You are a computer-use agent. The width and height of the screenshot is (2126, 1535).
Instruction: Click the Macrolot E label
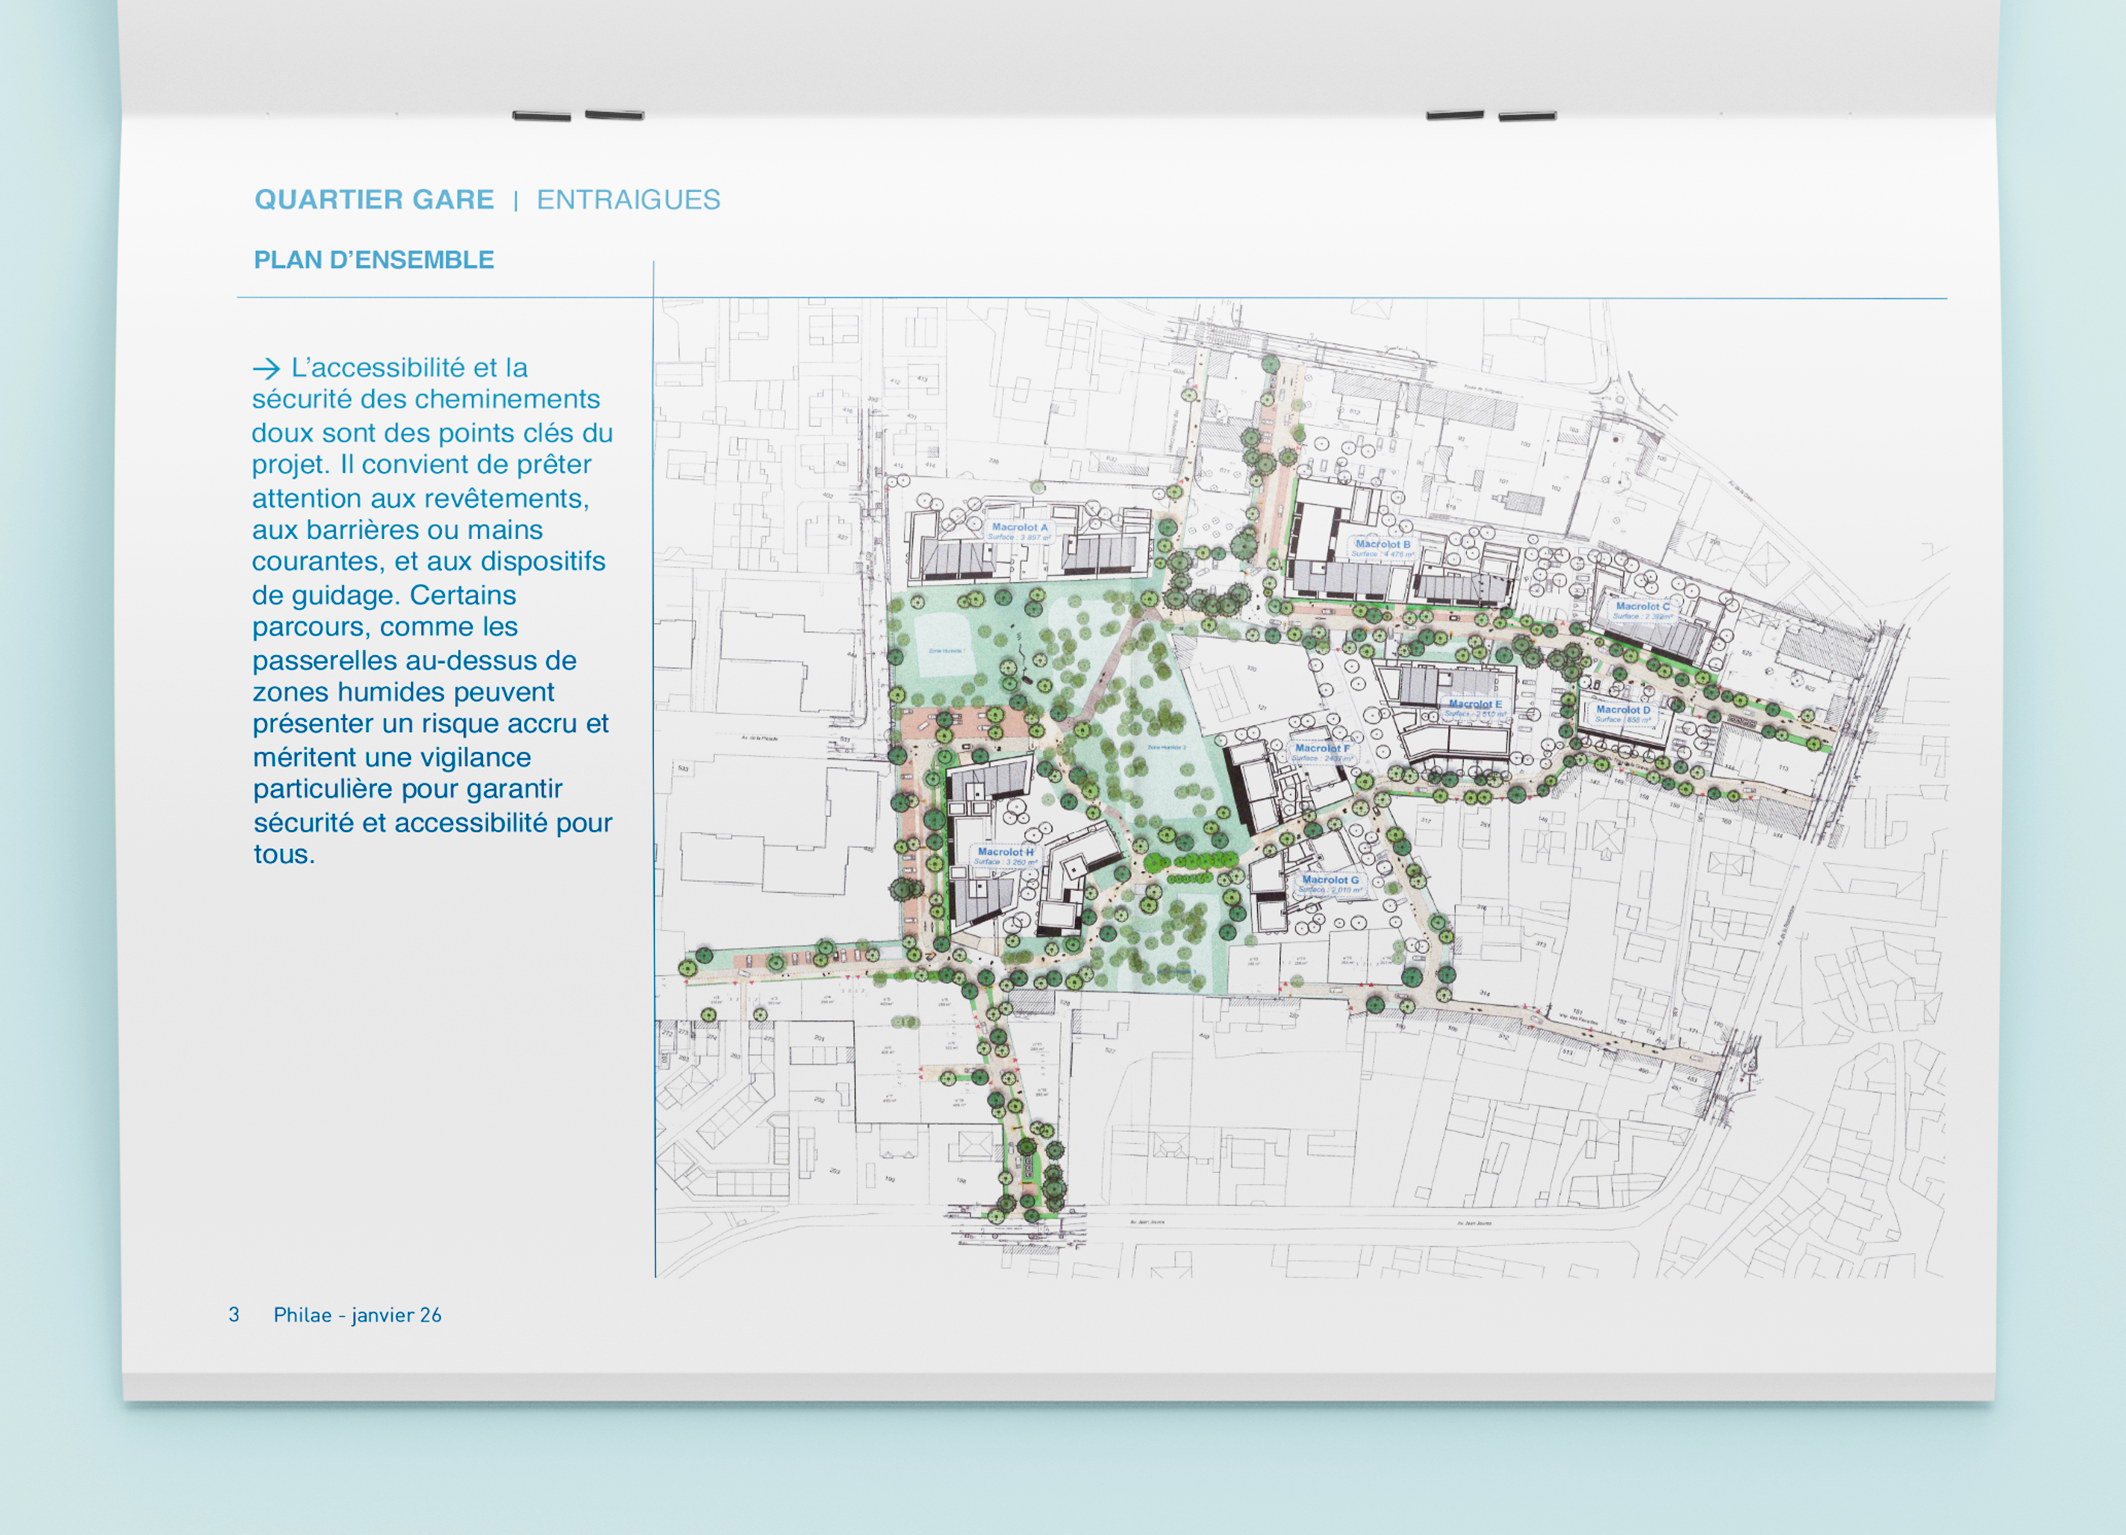(x=1475, y=704)
